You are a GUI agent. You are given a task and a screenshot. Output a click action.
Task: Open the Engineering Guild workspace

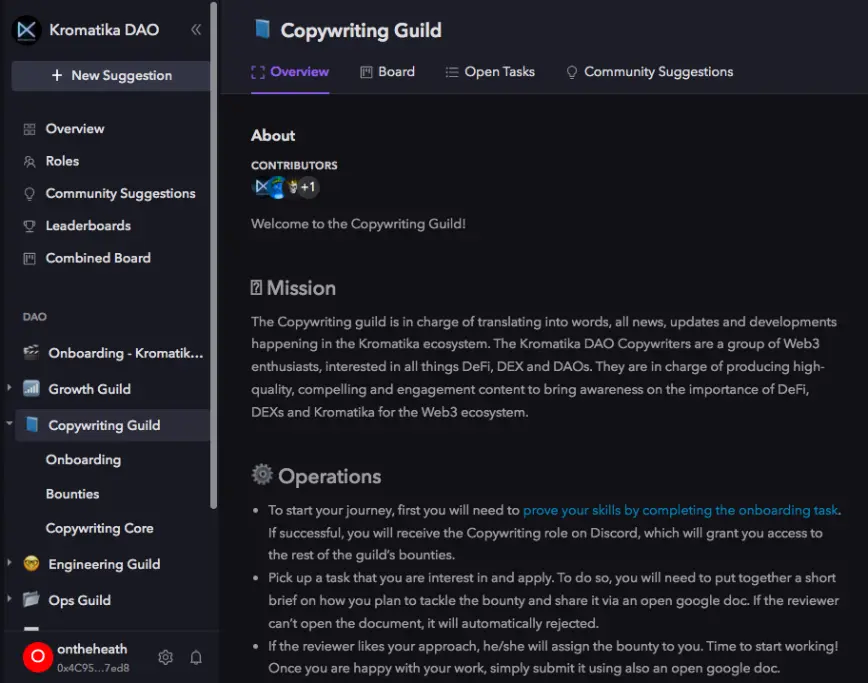coord(104,564)
